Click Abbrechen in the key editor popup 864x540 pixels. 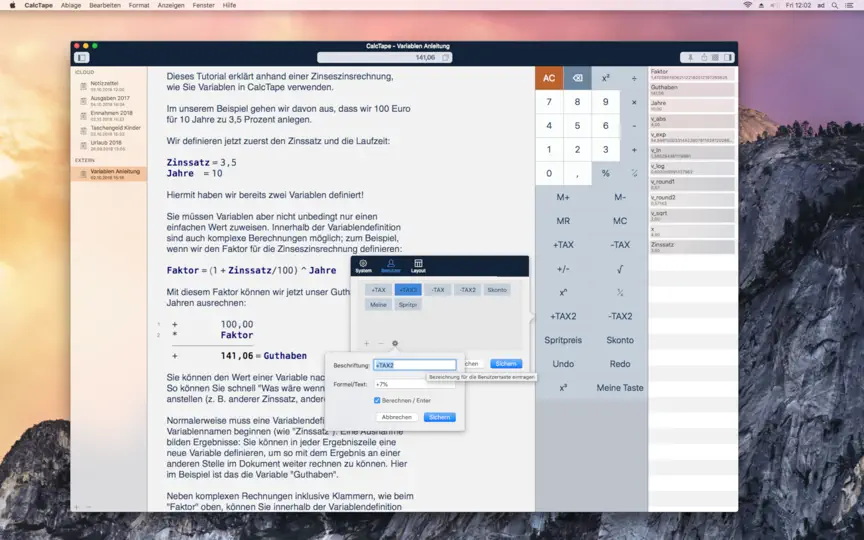[397, 417]
